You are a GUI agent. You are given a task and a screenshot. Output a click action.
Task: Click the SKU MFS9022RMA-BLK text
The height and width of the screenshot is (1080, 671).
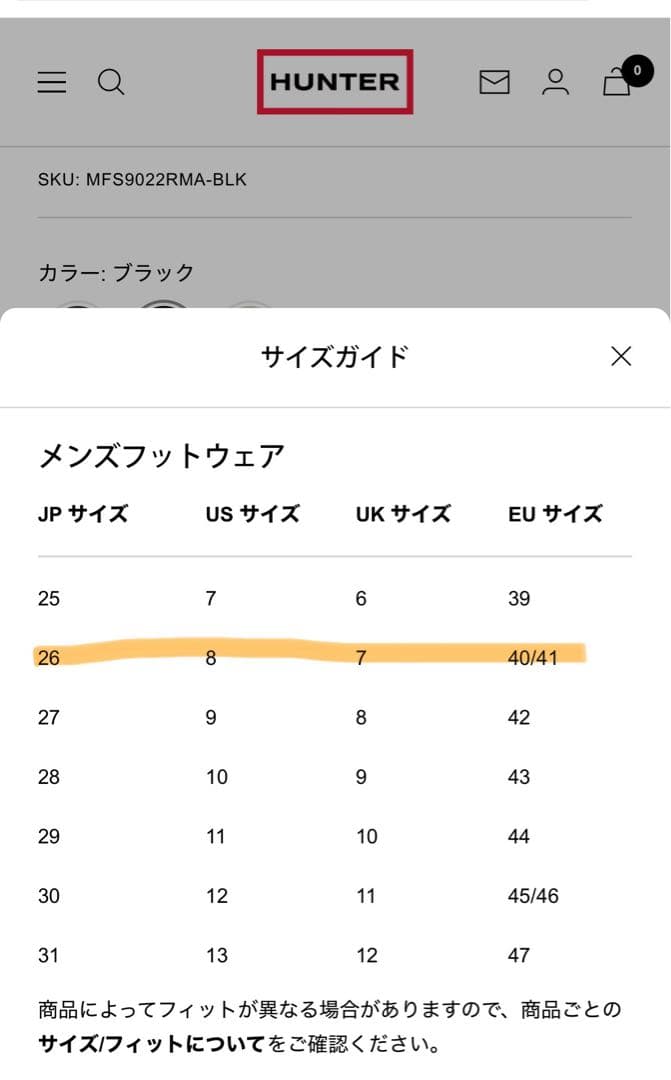[142, 180]
